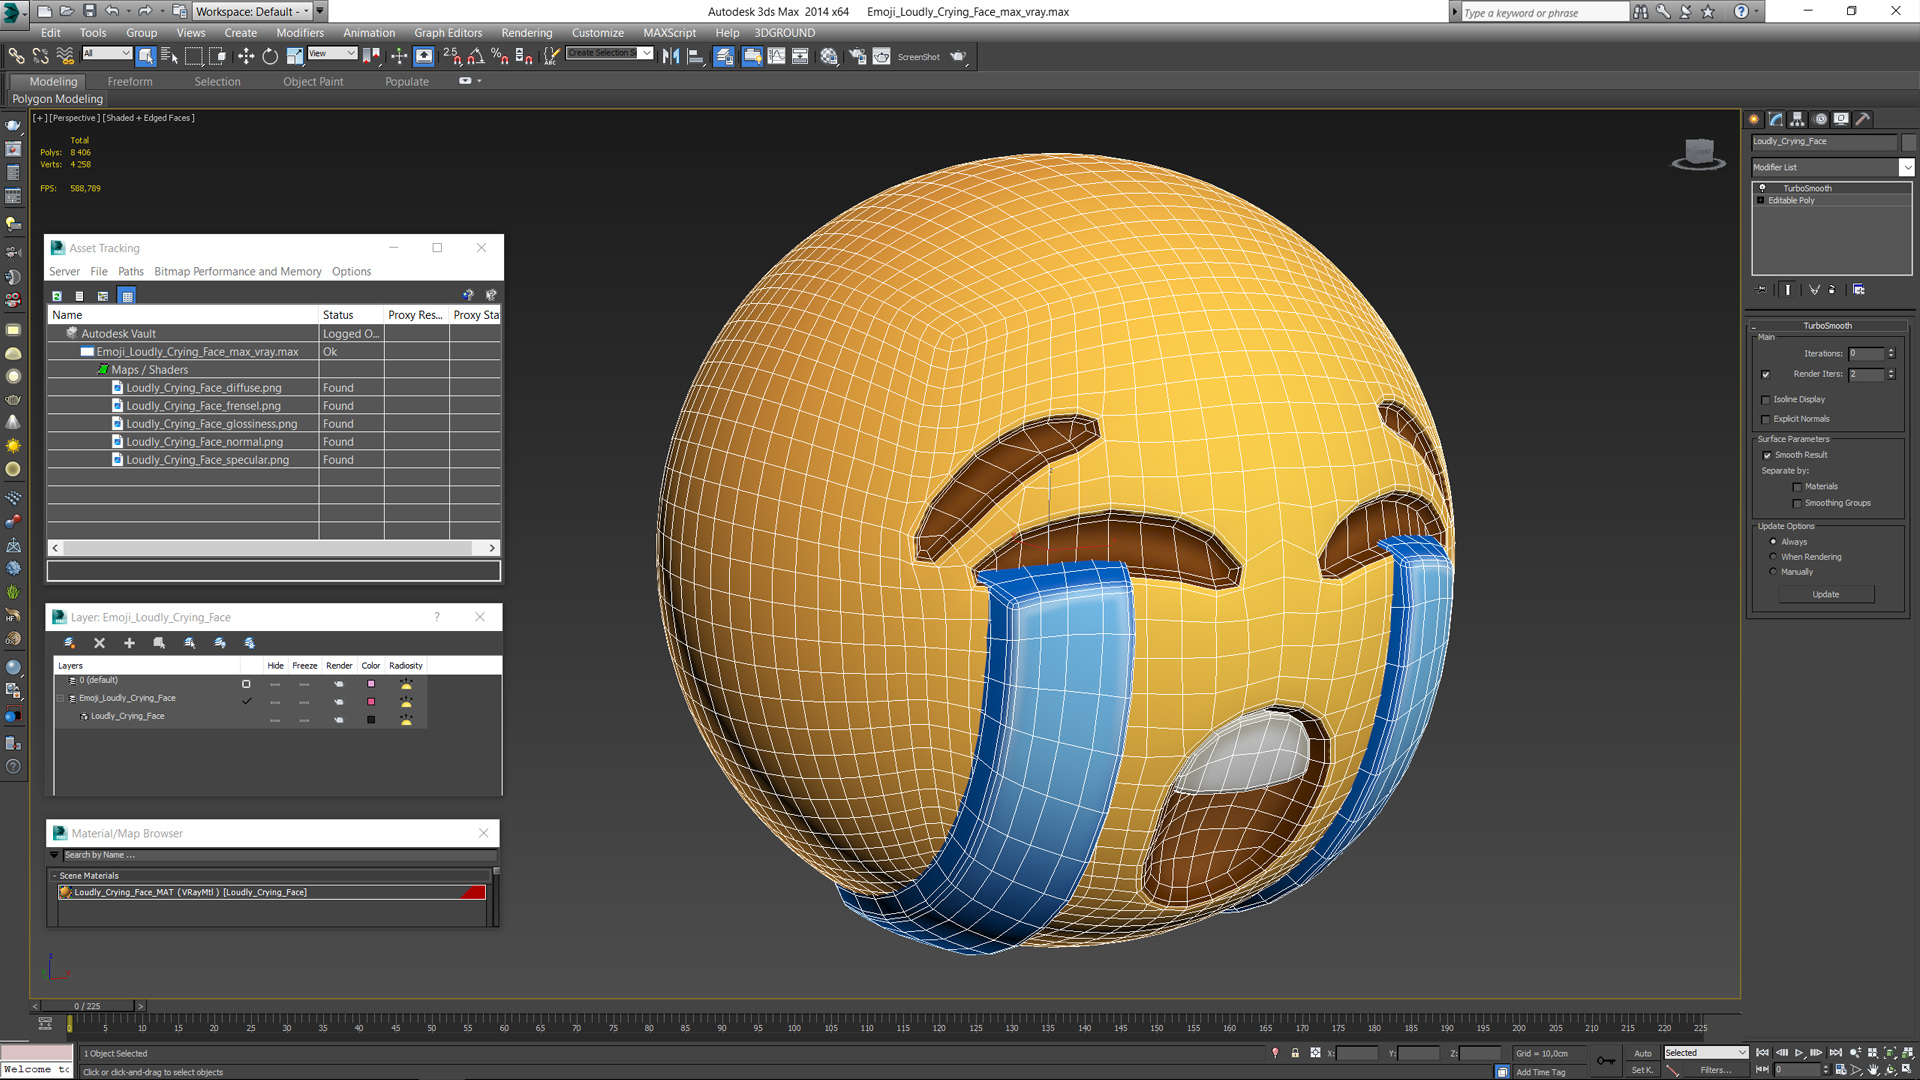The height and width of the screenshot is (1080, 1920).
Task: Open the Hierarchy command panel tab
Action: 1797,119
